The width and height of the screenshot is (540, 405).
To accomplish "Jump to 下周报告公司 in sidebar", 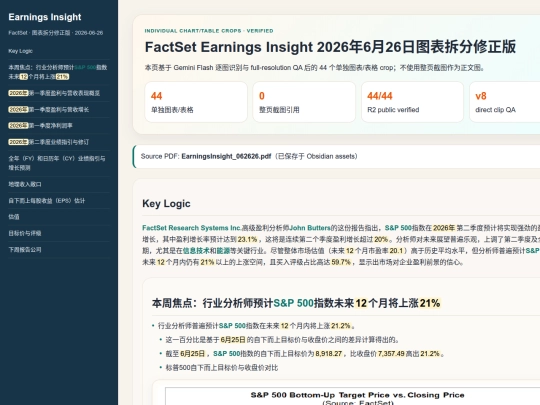I will pyautogui.click(x=25, y=249).
